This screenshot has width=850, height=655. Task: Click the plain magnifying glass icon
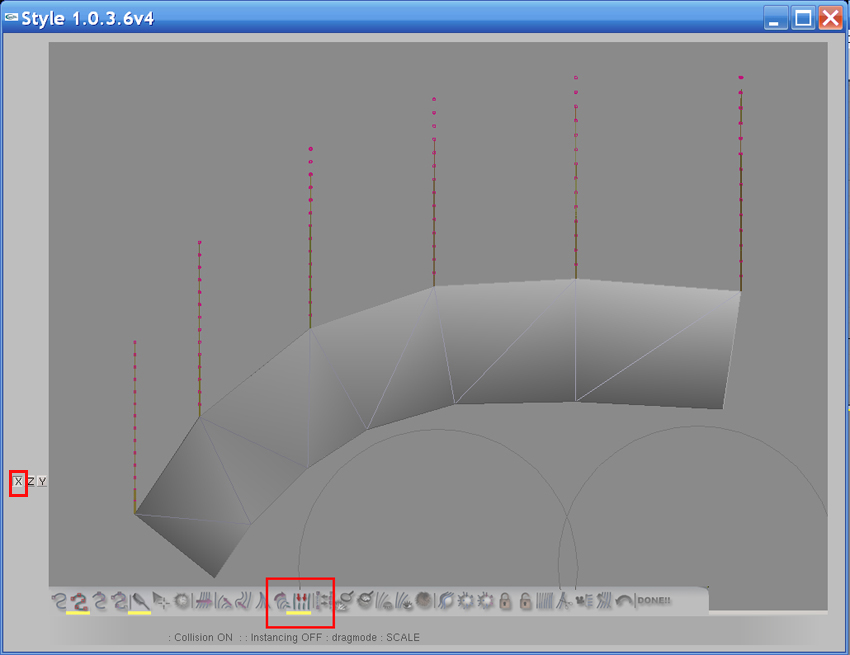point(366,600)
